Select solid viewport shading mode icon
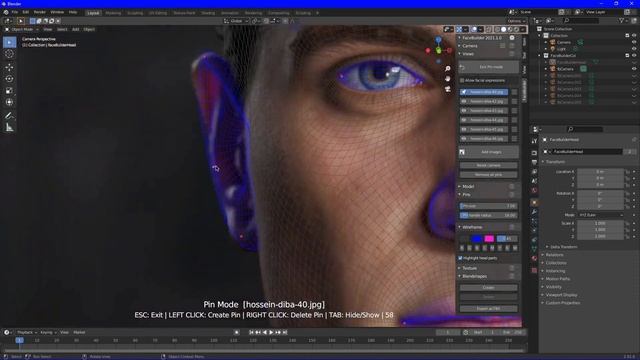Viewport: 640px width, 360px height. (504, 29)
